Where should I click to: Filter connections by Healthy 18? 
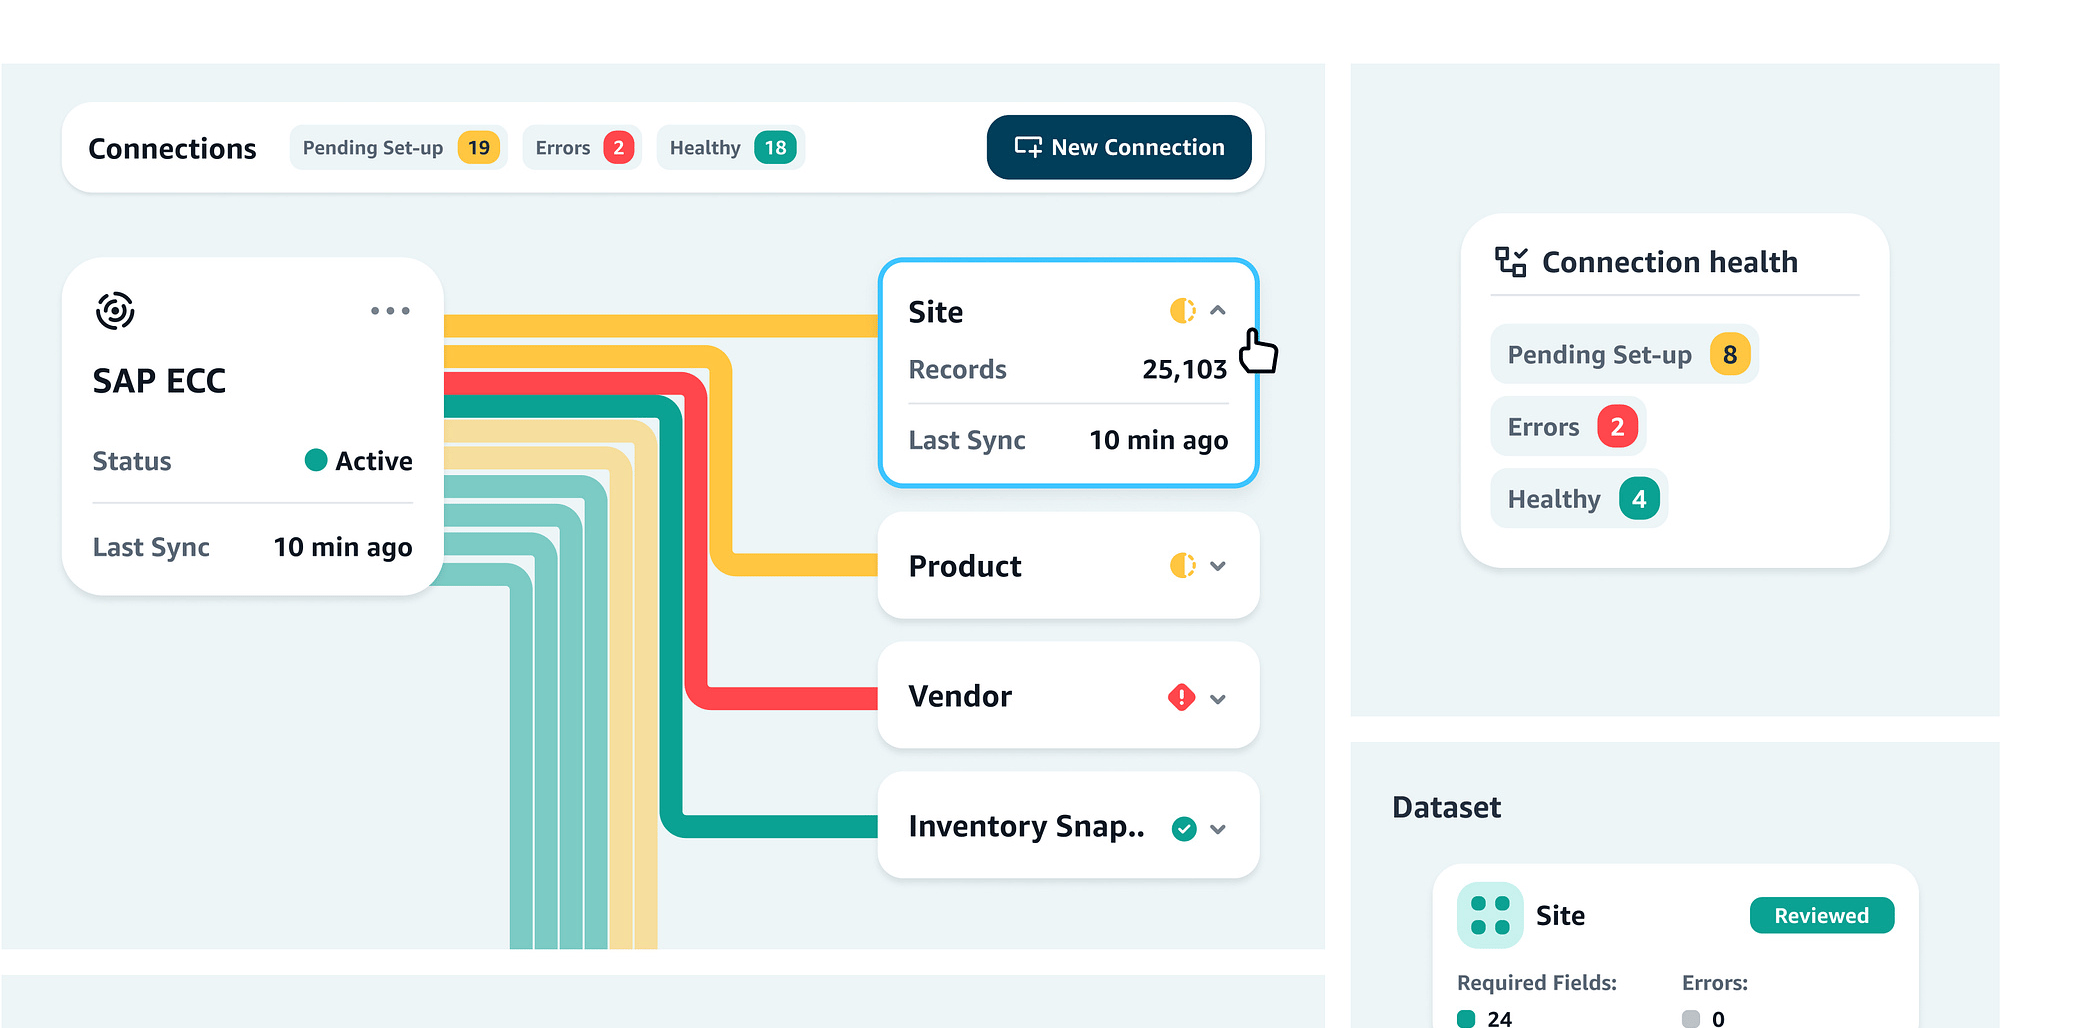pyautogui.click(x=731, y=148)
